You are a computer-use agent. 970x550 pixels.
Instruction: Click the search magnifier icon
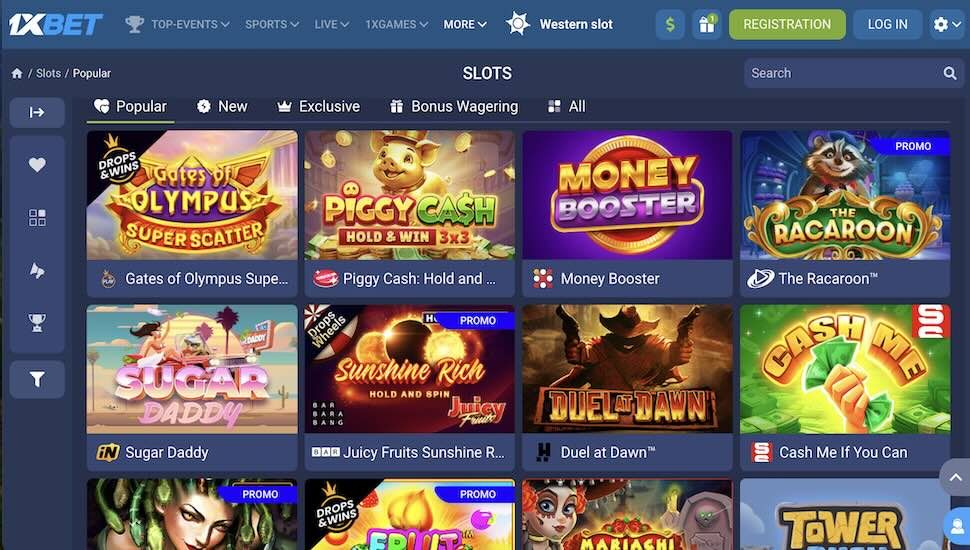[950, 73]
